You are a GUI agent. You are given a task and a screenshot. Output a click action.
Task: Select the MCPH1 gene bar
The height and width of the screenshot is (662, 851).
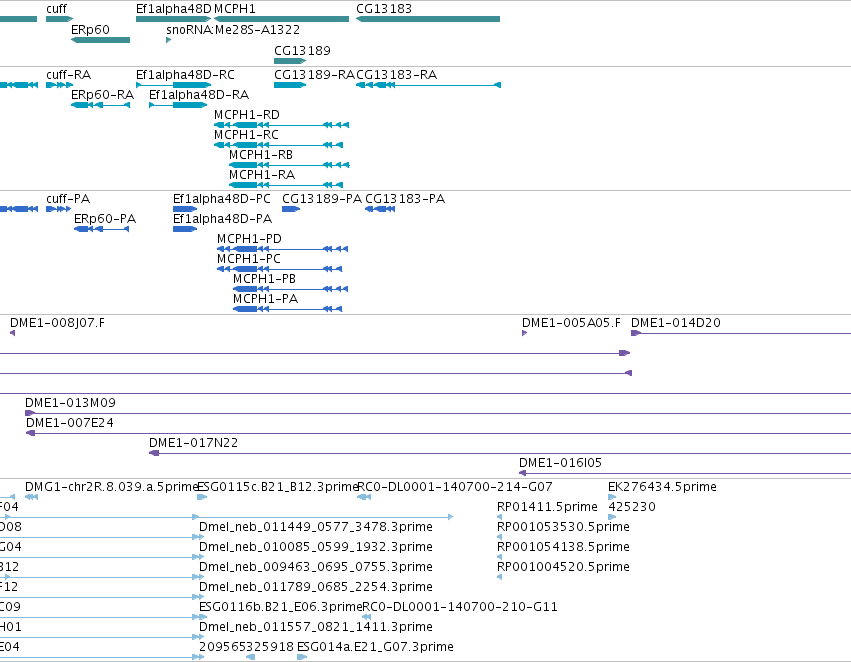(282, 19)
